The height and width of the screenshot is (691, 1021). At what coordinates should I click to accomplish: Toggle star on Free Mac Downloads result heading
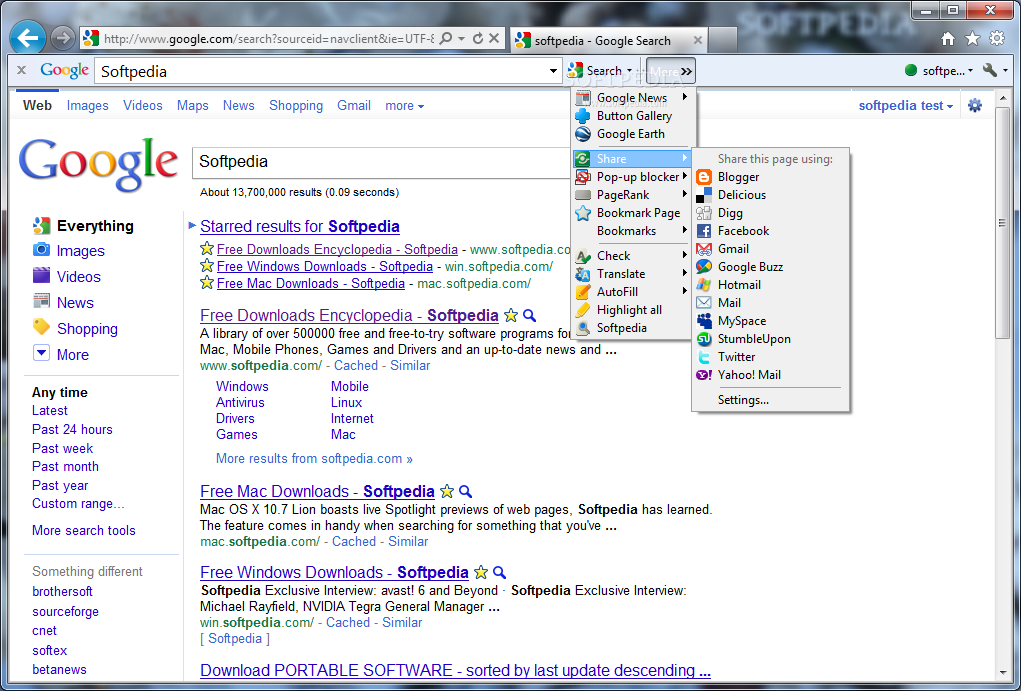tap(447, 492)
